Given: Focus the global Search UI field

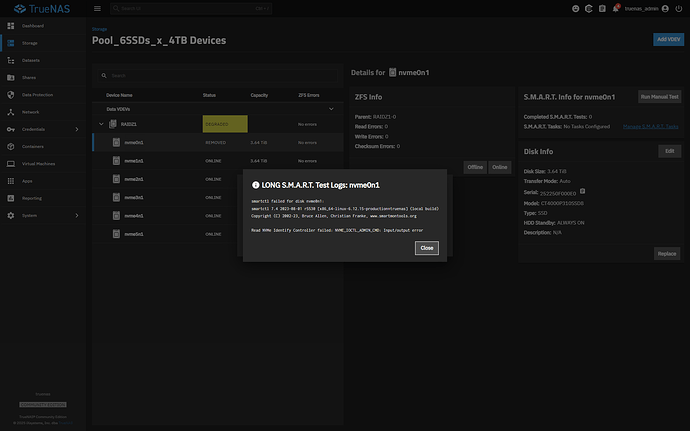Looking at the screenshot, I should point(191,8).
